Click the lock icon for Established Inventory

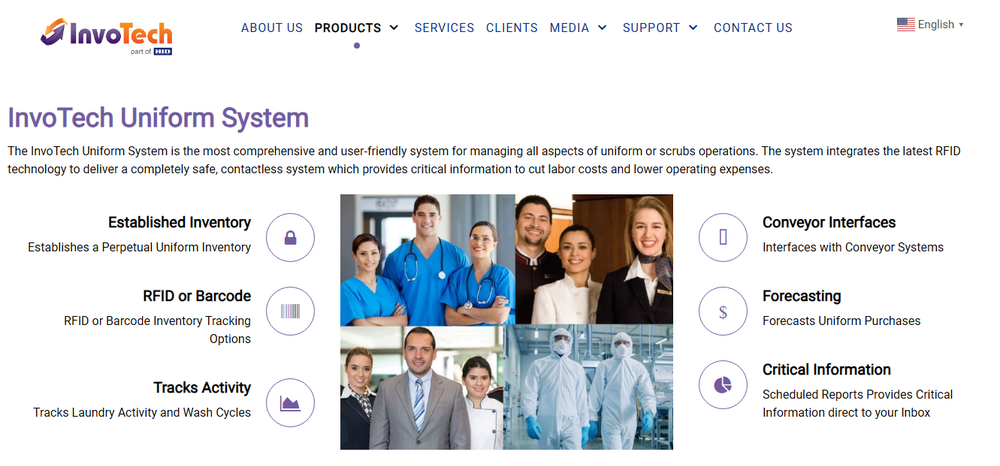tap(290, 238)
